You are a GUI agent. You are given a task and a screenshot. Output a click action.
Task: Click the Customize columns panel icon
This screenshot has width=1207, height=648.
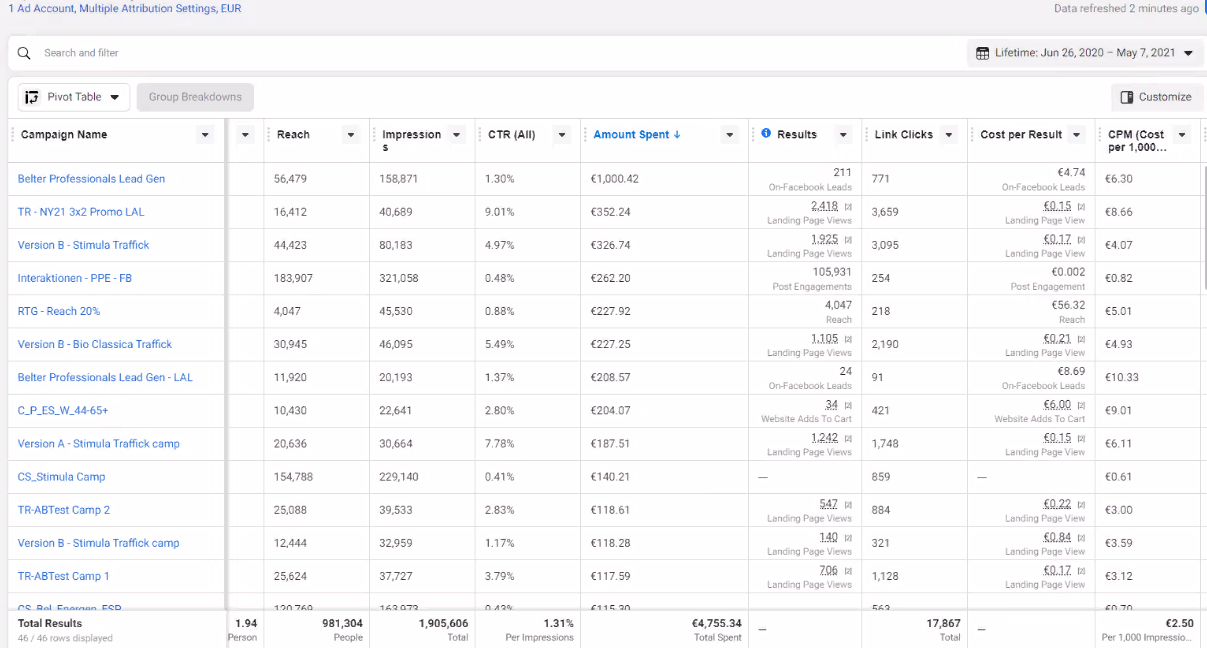click(x=1127, y=97)
